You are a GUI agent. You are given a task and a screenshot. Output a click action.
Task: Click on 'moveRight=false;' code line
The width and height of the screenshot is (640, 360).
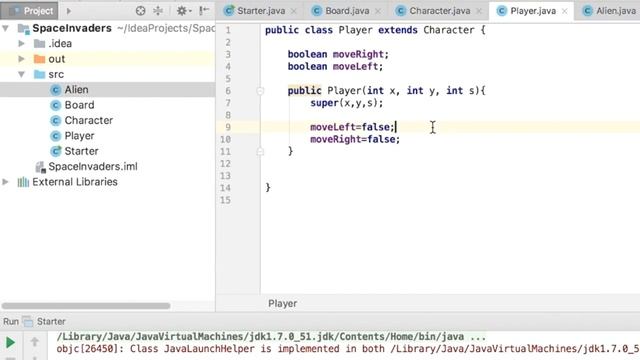tap(355, 139)
